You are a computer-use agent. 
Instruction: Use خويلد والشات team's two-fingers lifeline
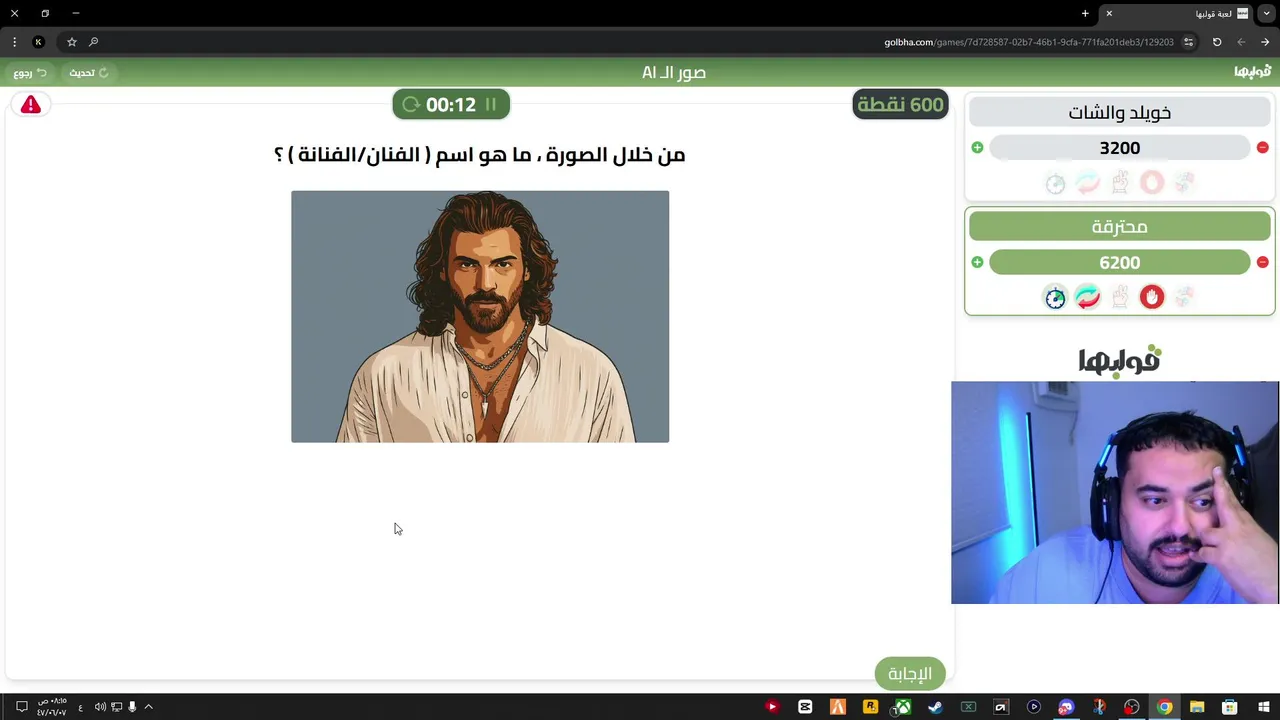coord(1120,183)
